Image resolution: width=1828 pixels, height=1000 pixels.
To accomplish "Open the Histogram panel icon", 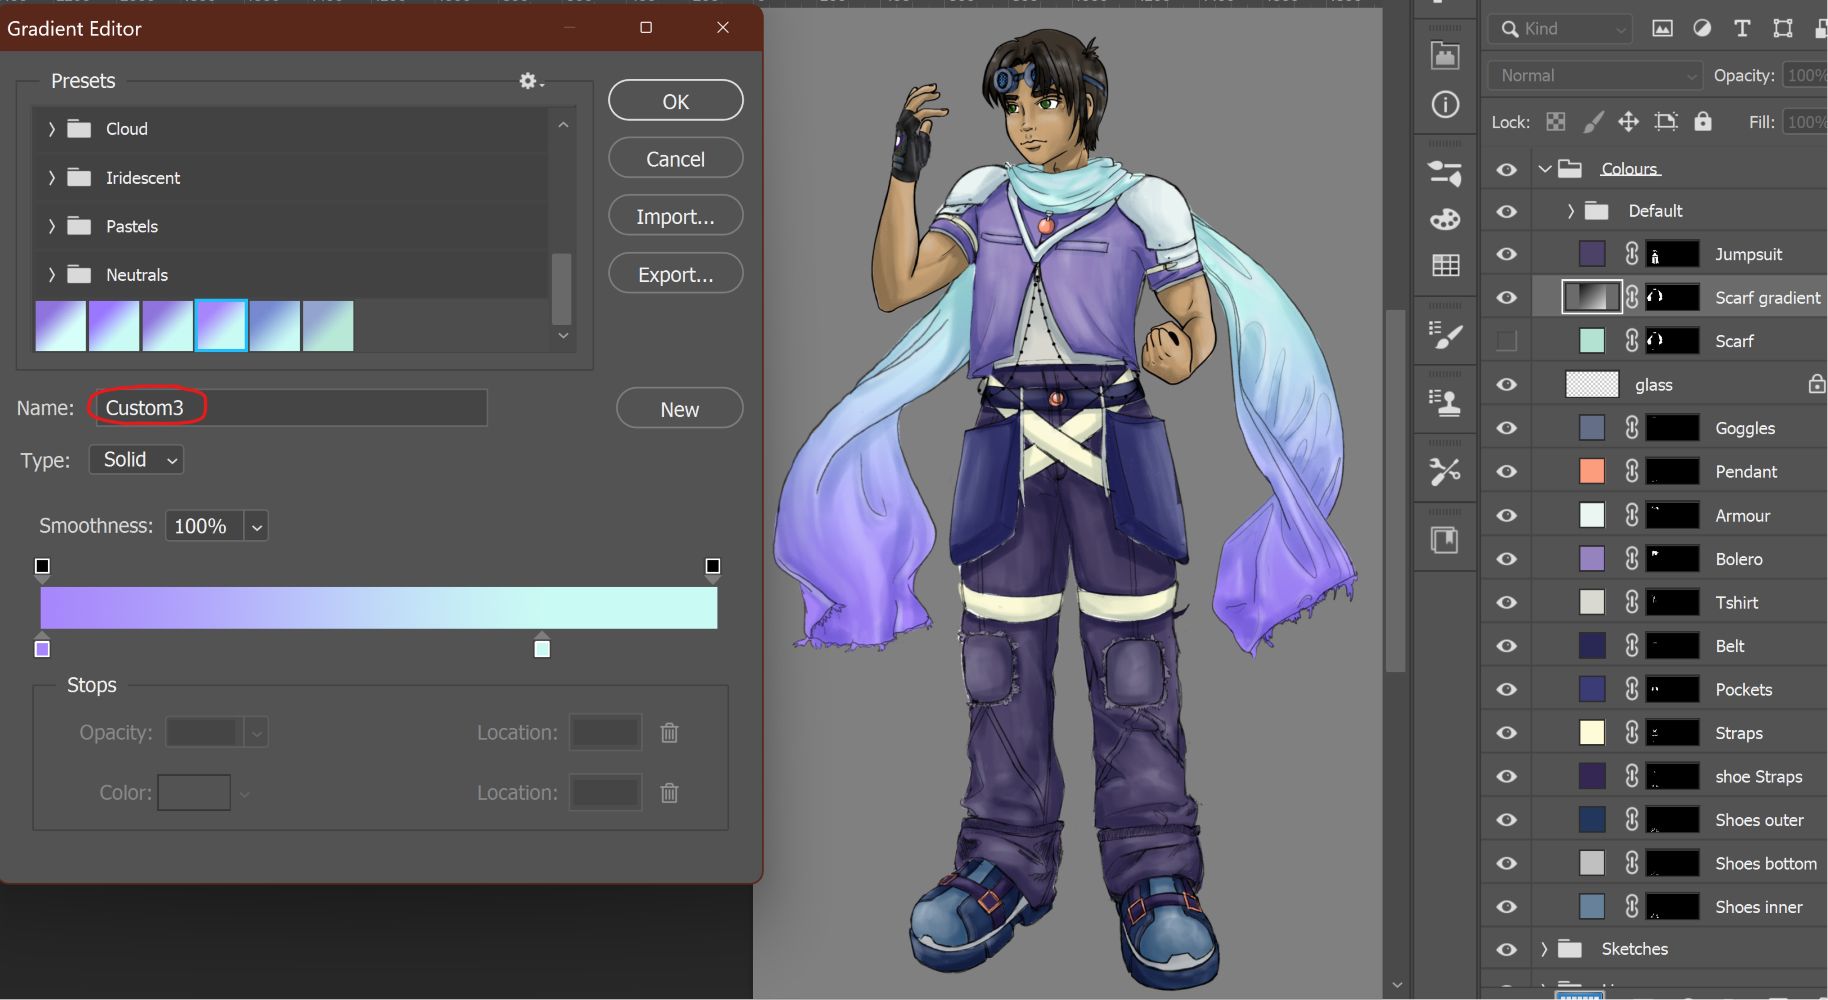I will click(1445, 56).
